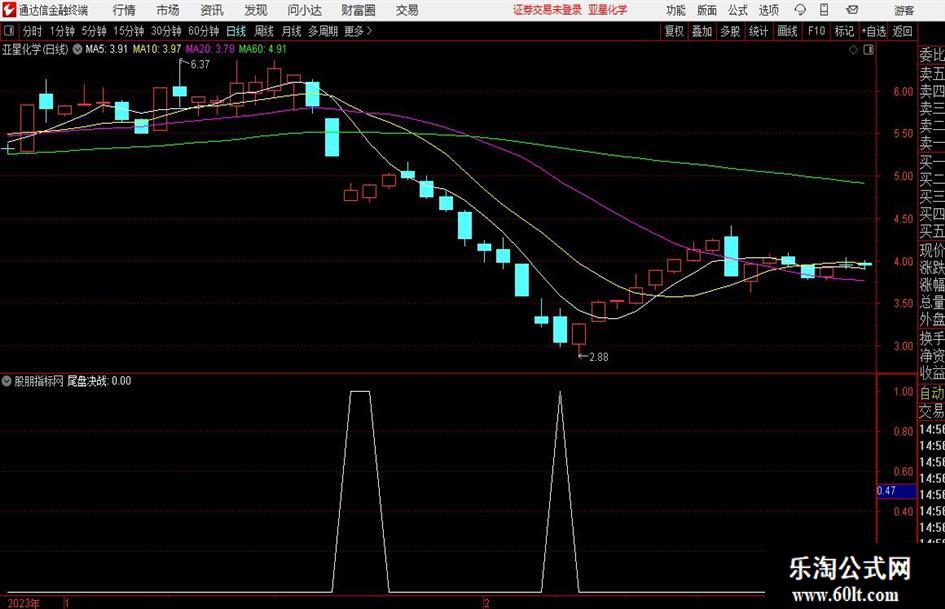The height and width of the screenshot is (609, 945).
Task: Click the 6.00 price axis label
Action: (x=903, y=91)
